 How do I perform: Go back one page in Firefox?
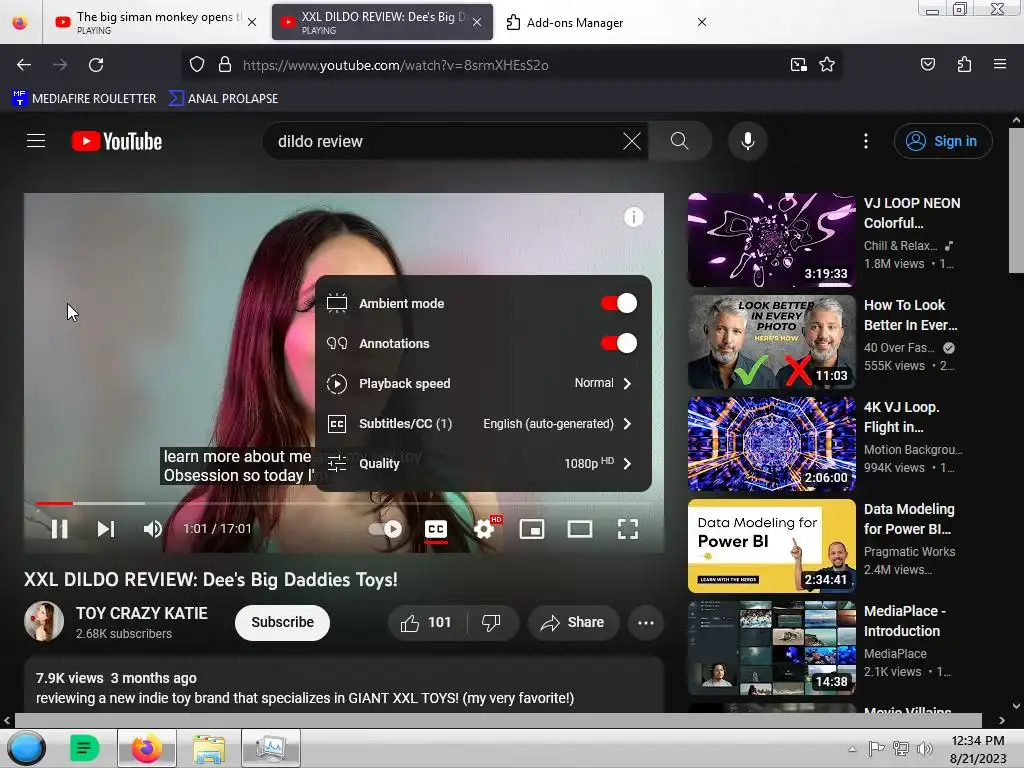pyautogui.click(x=24, y=65)
